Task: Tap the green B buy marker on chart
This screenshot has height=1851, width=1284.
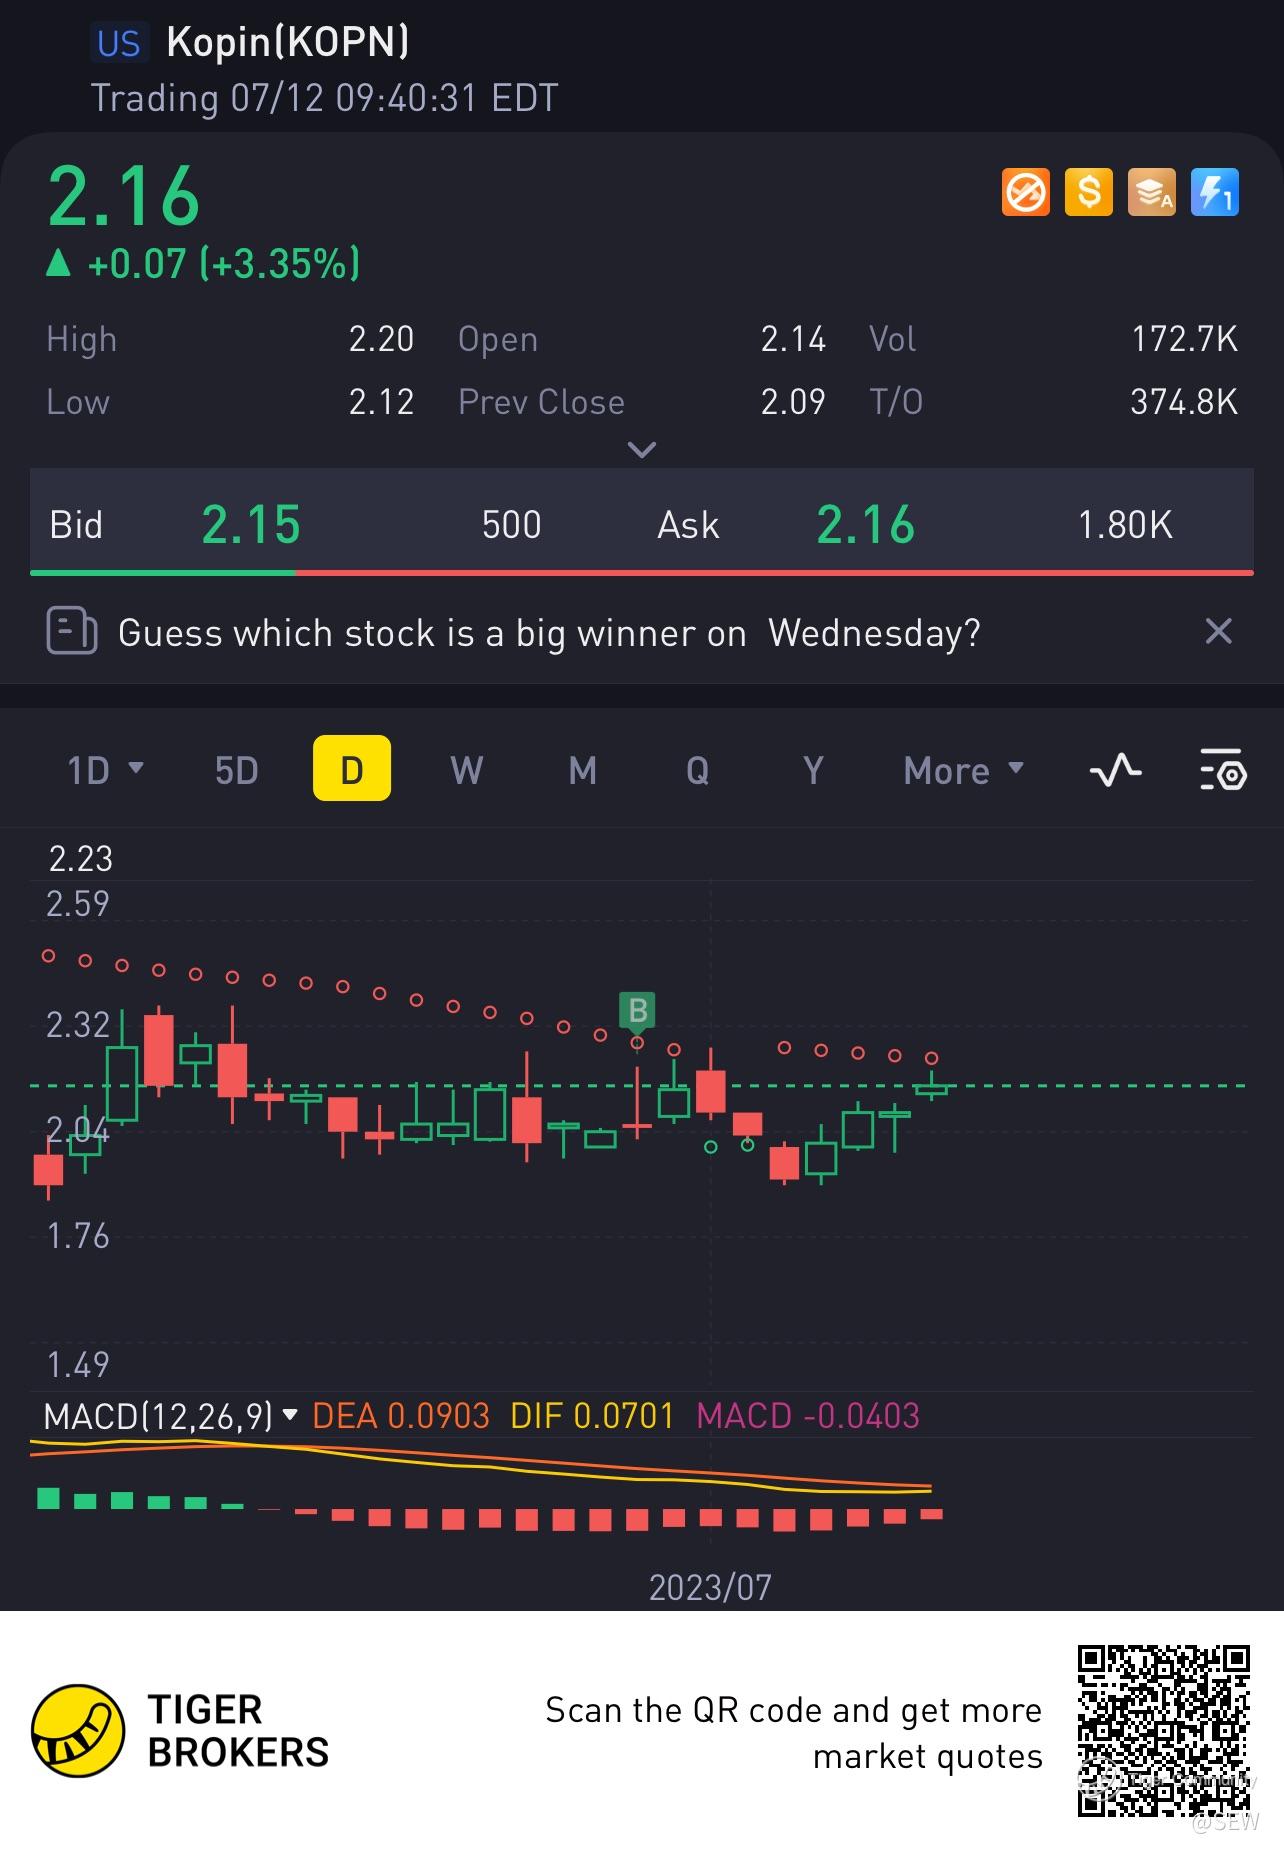Action: (x=637, y=1010)
